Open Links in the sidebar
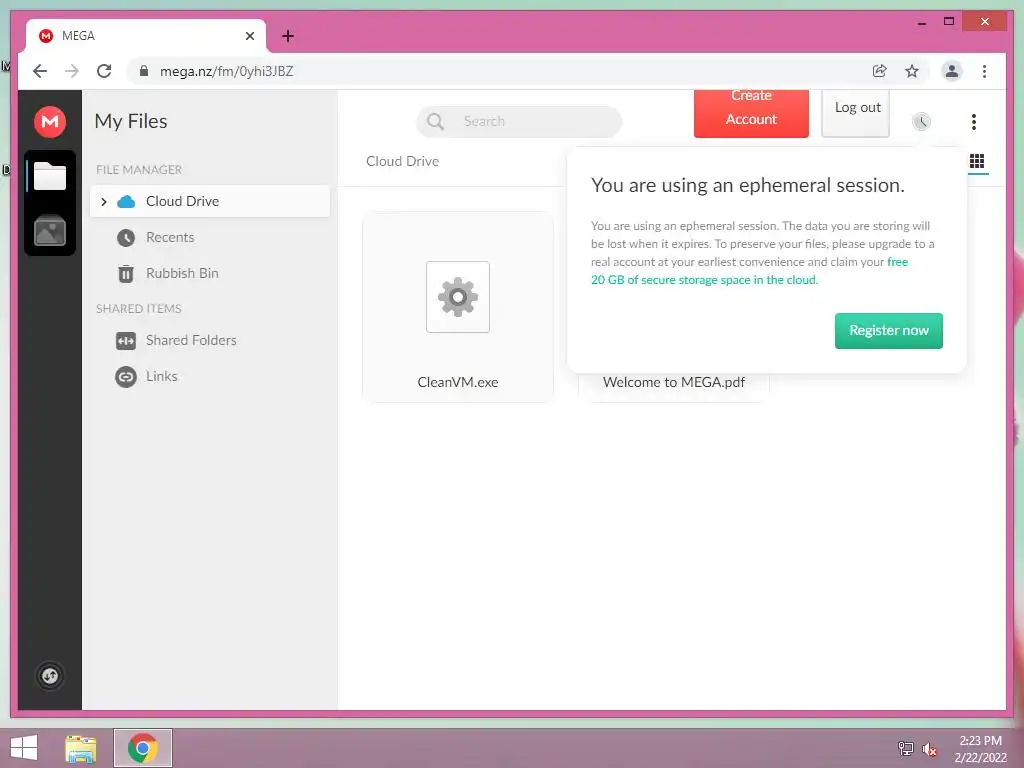1024x768 pixels. coord(210,377)
